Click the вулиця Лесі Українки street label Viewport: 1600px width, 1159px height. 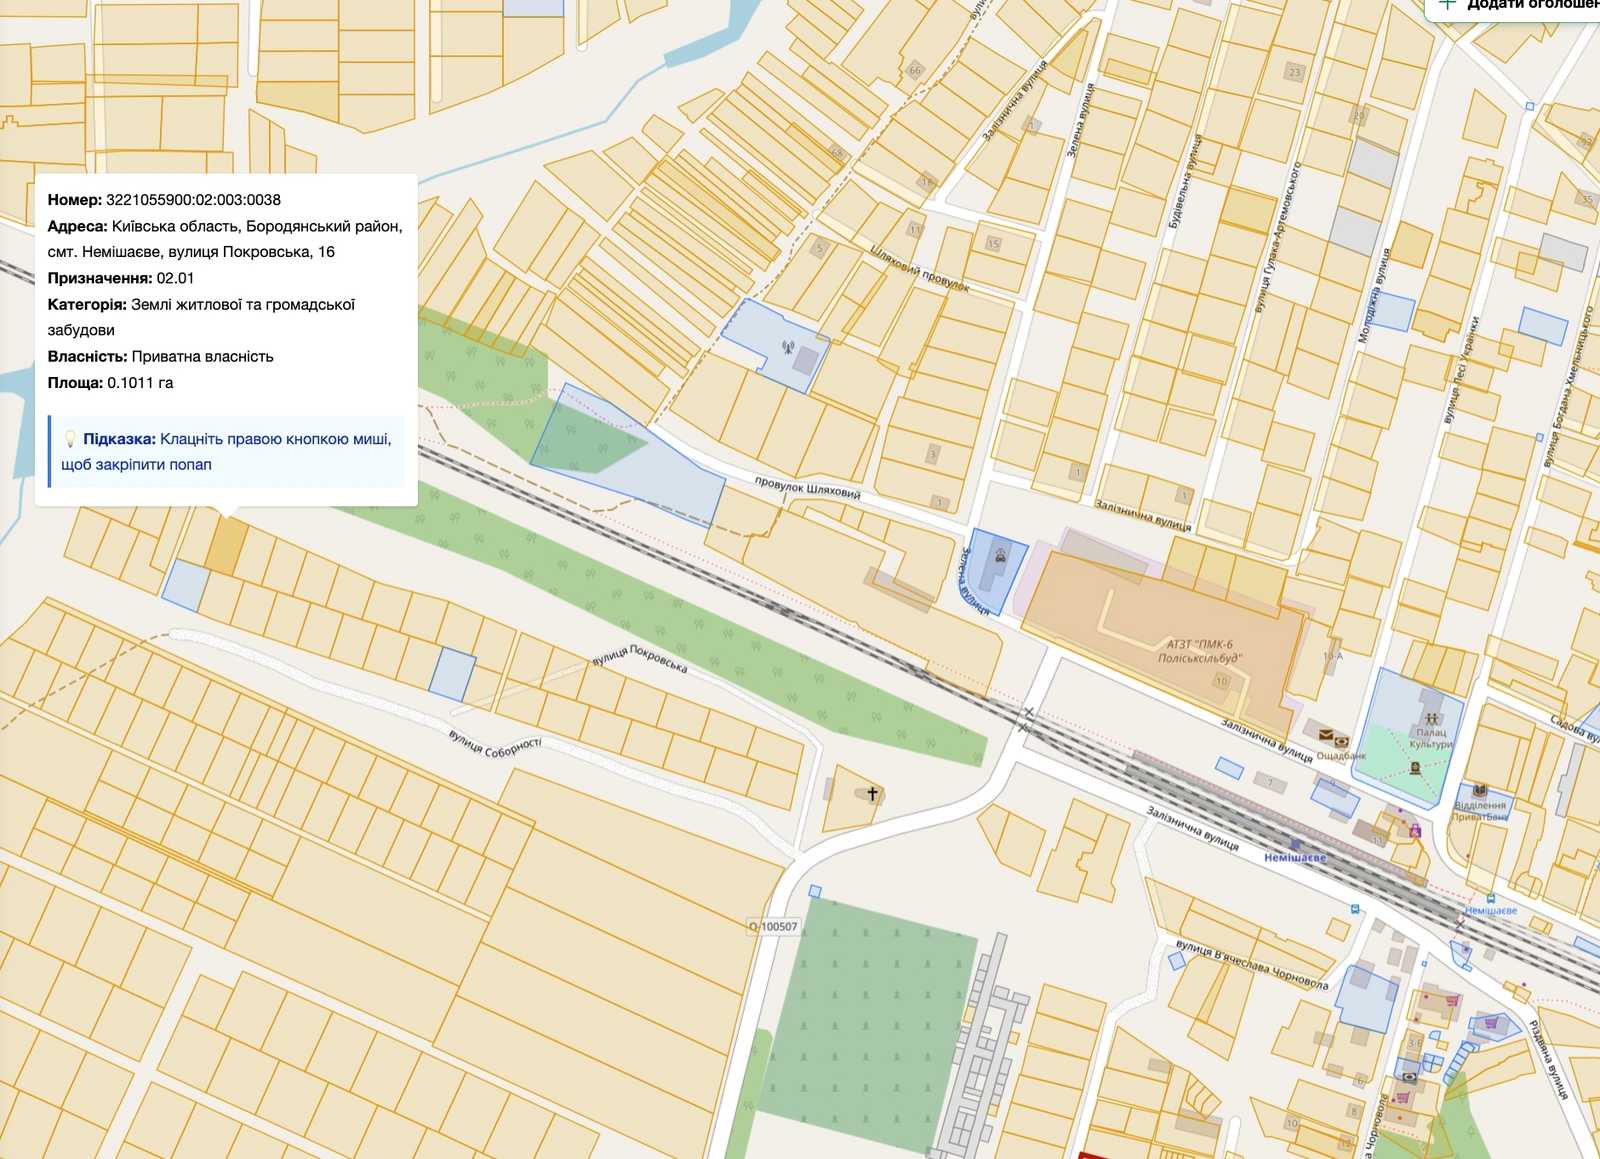tap(1461, 369)
